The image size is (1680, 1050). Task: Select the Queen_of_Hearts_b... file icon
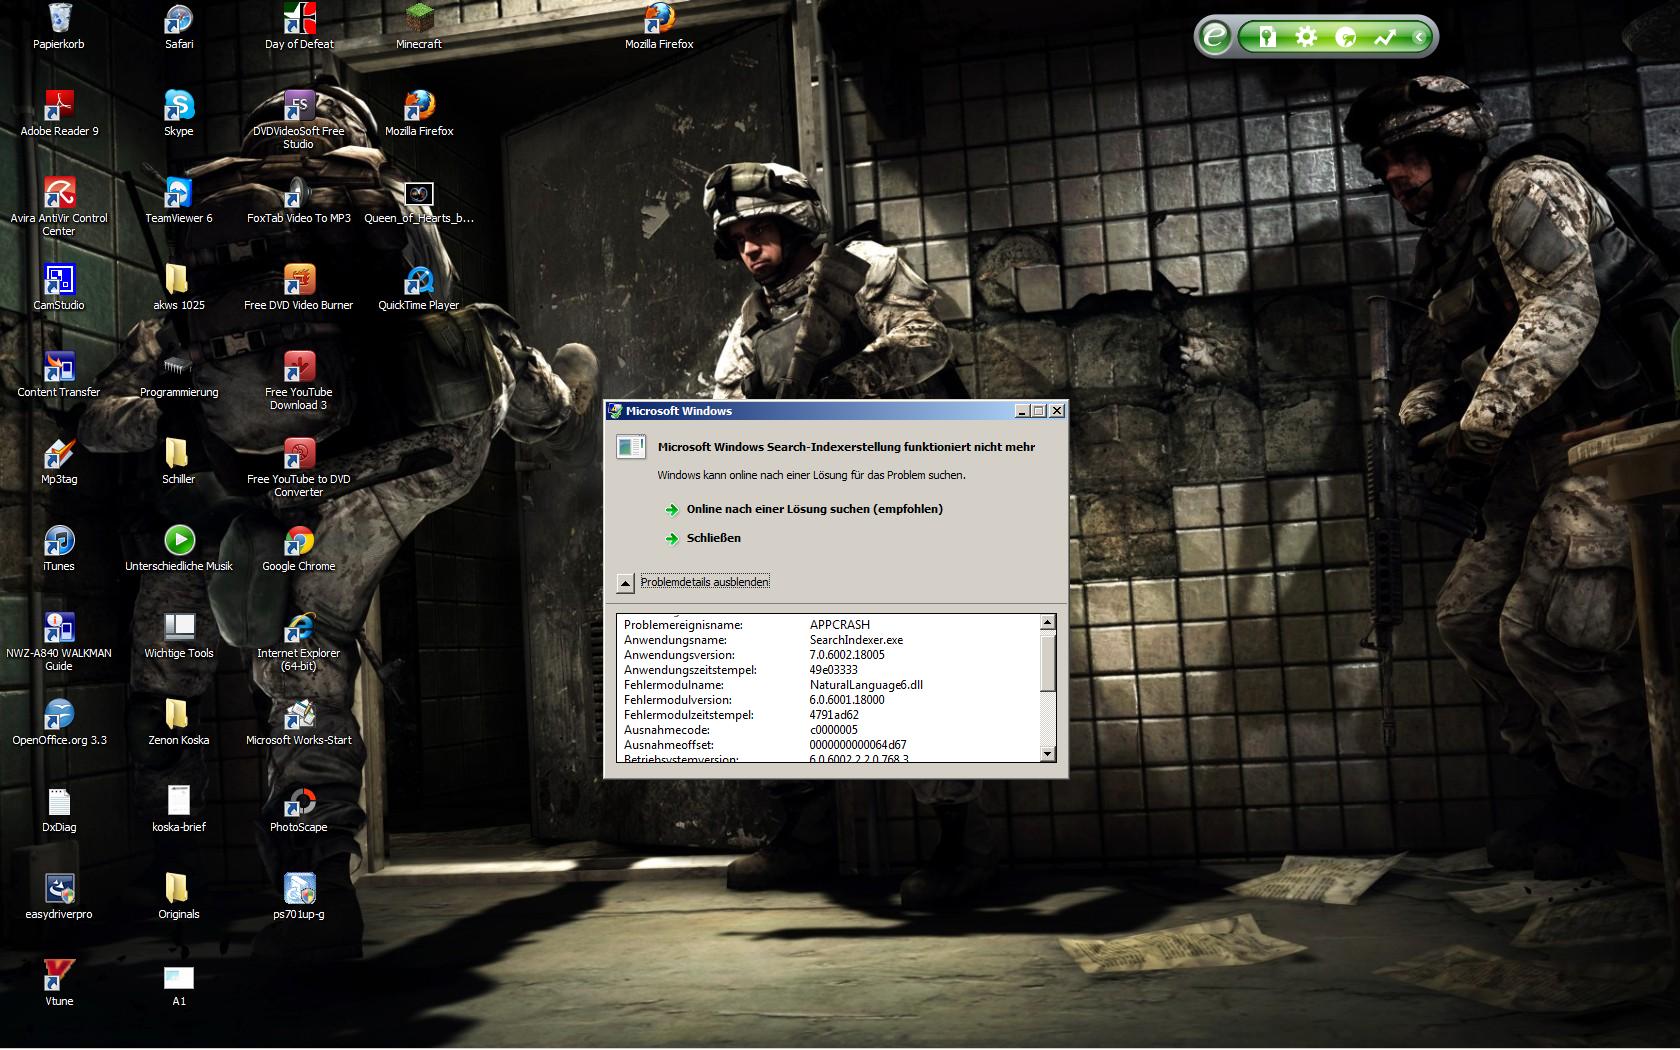point(419,193)
